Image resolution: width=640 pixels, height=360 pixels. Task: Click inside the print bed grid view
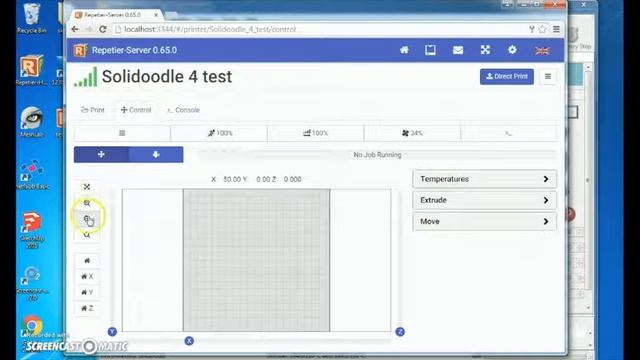click(x=256, y=260)
